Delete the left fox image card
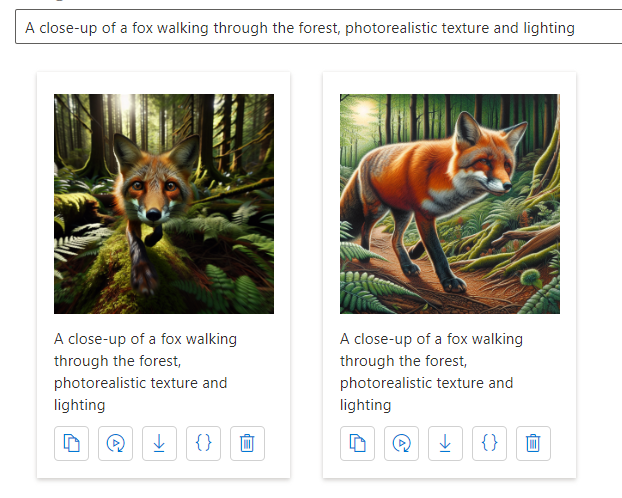Viewport: 622px width, 498px height. 247,443
